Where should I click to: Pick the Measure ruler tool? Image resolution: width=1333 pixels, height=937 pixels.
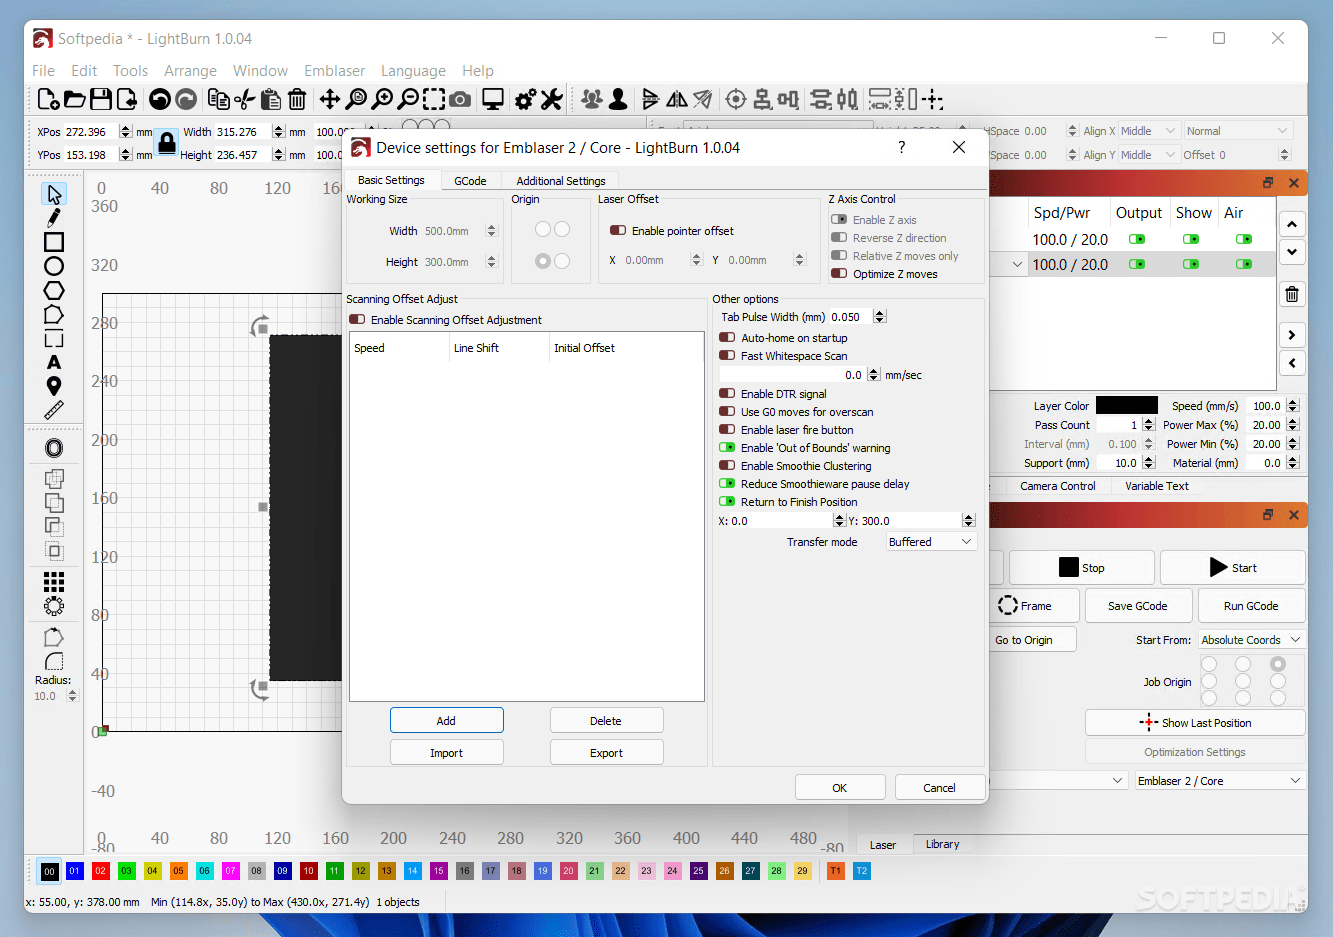(54, 410)
